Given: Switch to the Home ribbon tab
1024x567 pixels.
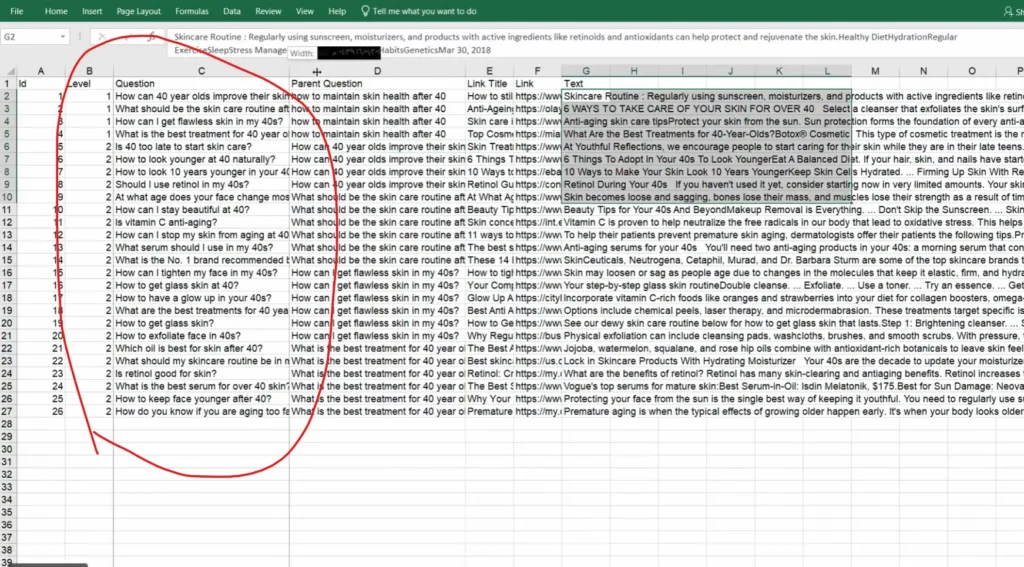Looking at the screenshot, I should (x=56, y=11).
